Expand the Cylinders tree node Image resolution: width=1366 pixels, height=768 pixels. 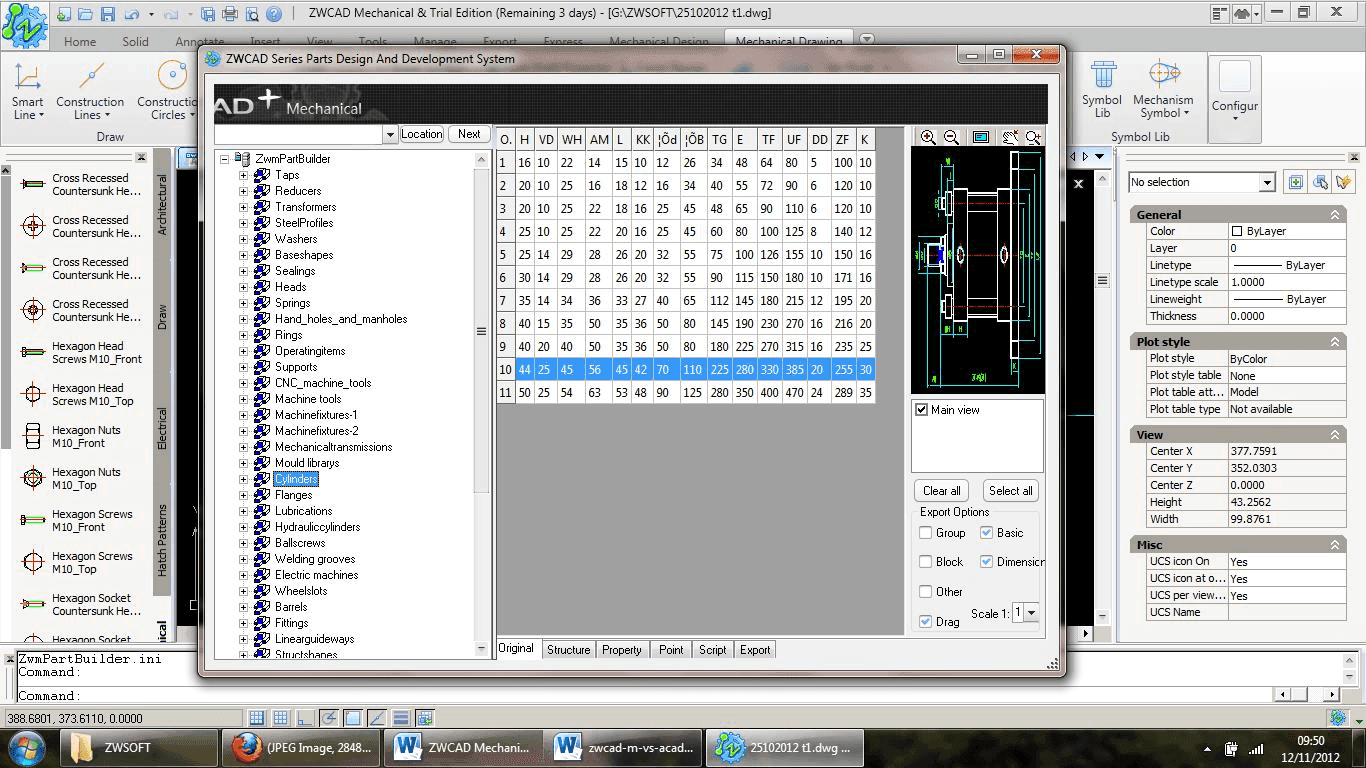pyautogui.click(x=243, y=479)
